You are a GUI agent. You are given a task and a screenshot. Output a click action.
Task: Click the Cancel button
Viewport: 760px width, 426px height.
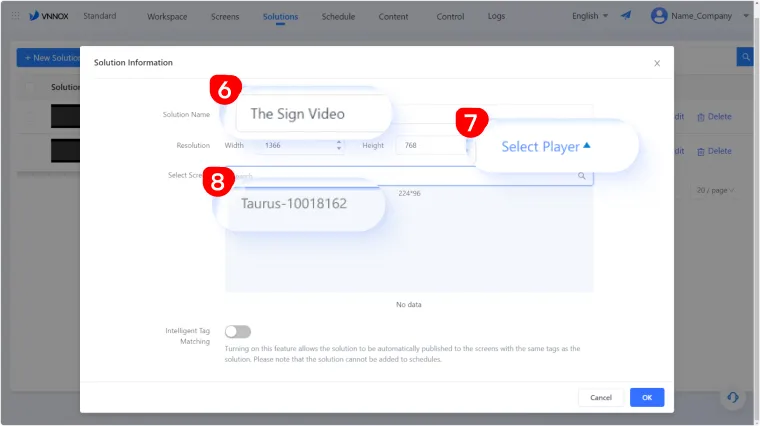point(601,397)
